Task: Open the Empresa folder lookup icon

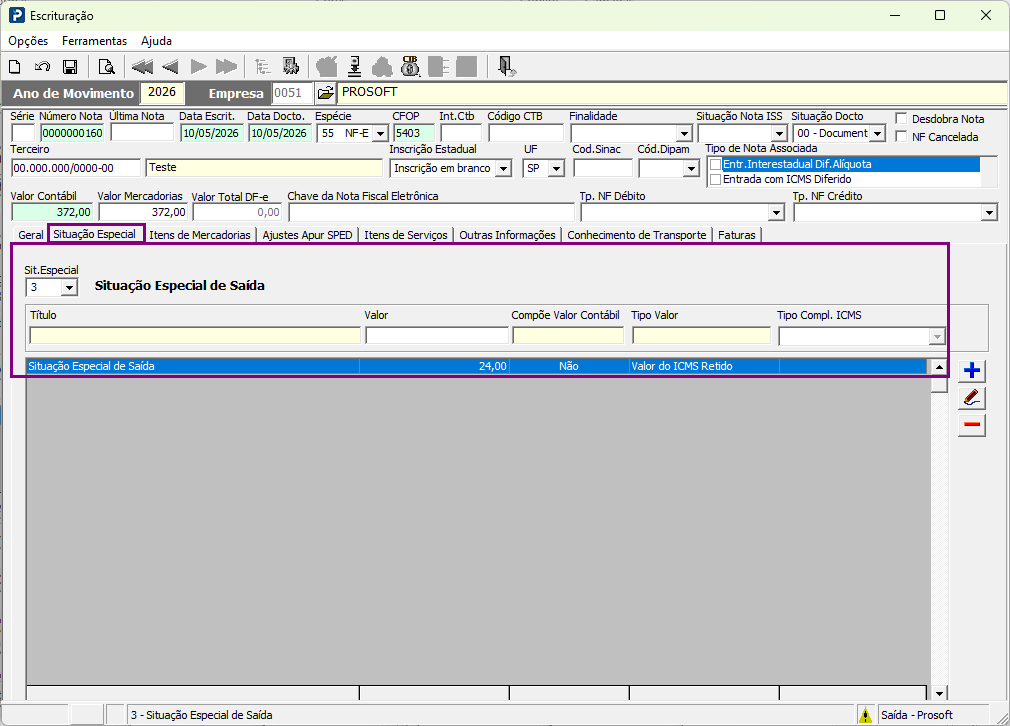Action: (326, 93)
